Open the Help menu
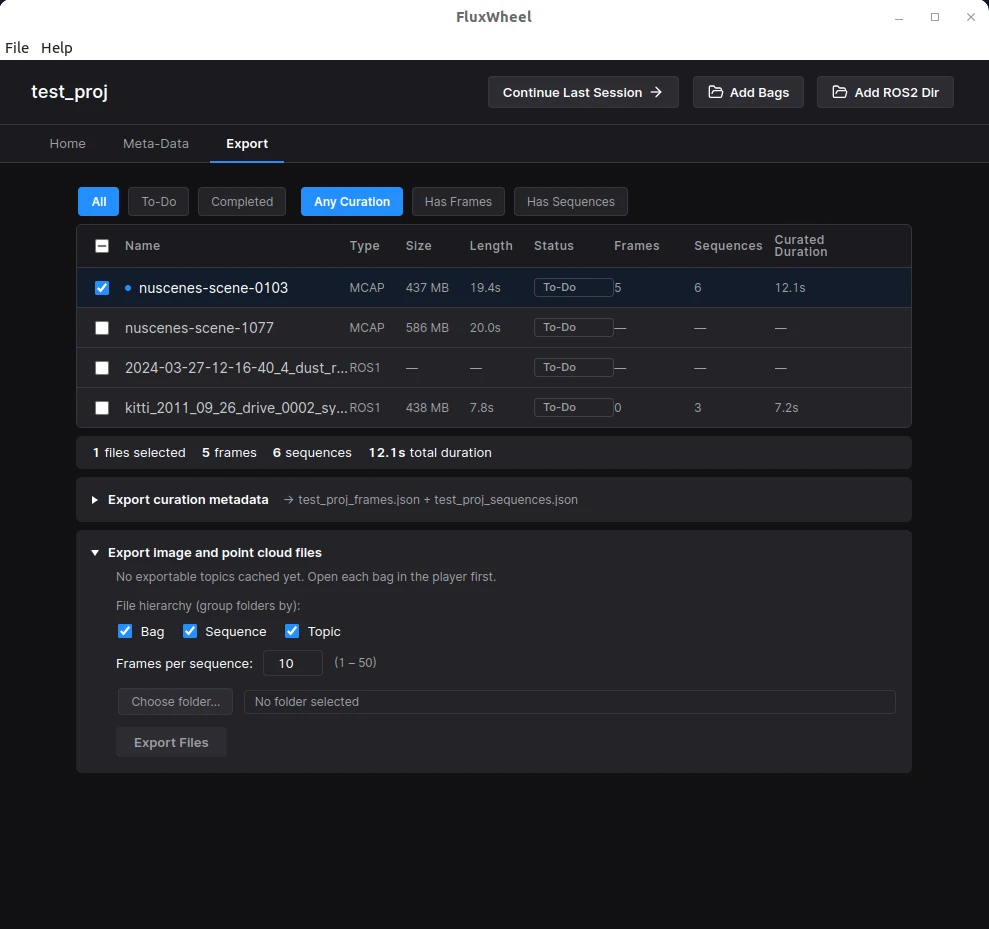Viewport: 989px width, 929px height. pyautogui.click(x=57, y=48)
